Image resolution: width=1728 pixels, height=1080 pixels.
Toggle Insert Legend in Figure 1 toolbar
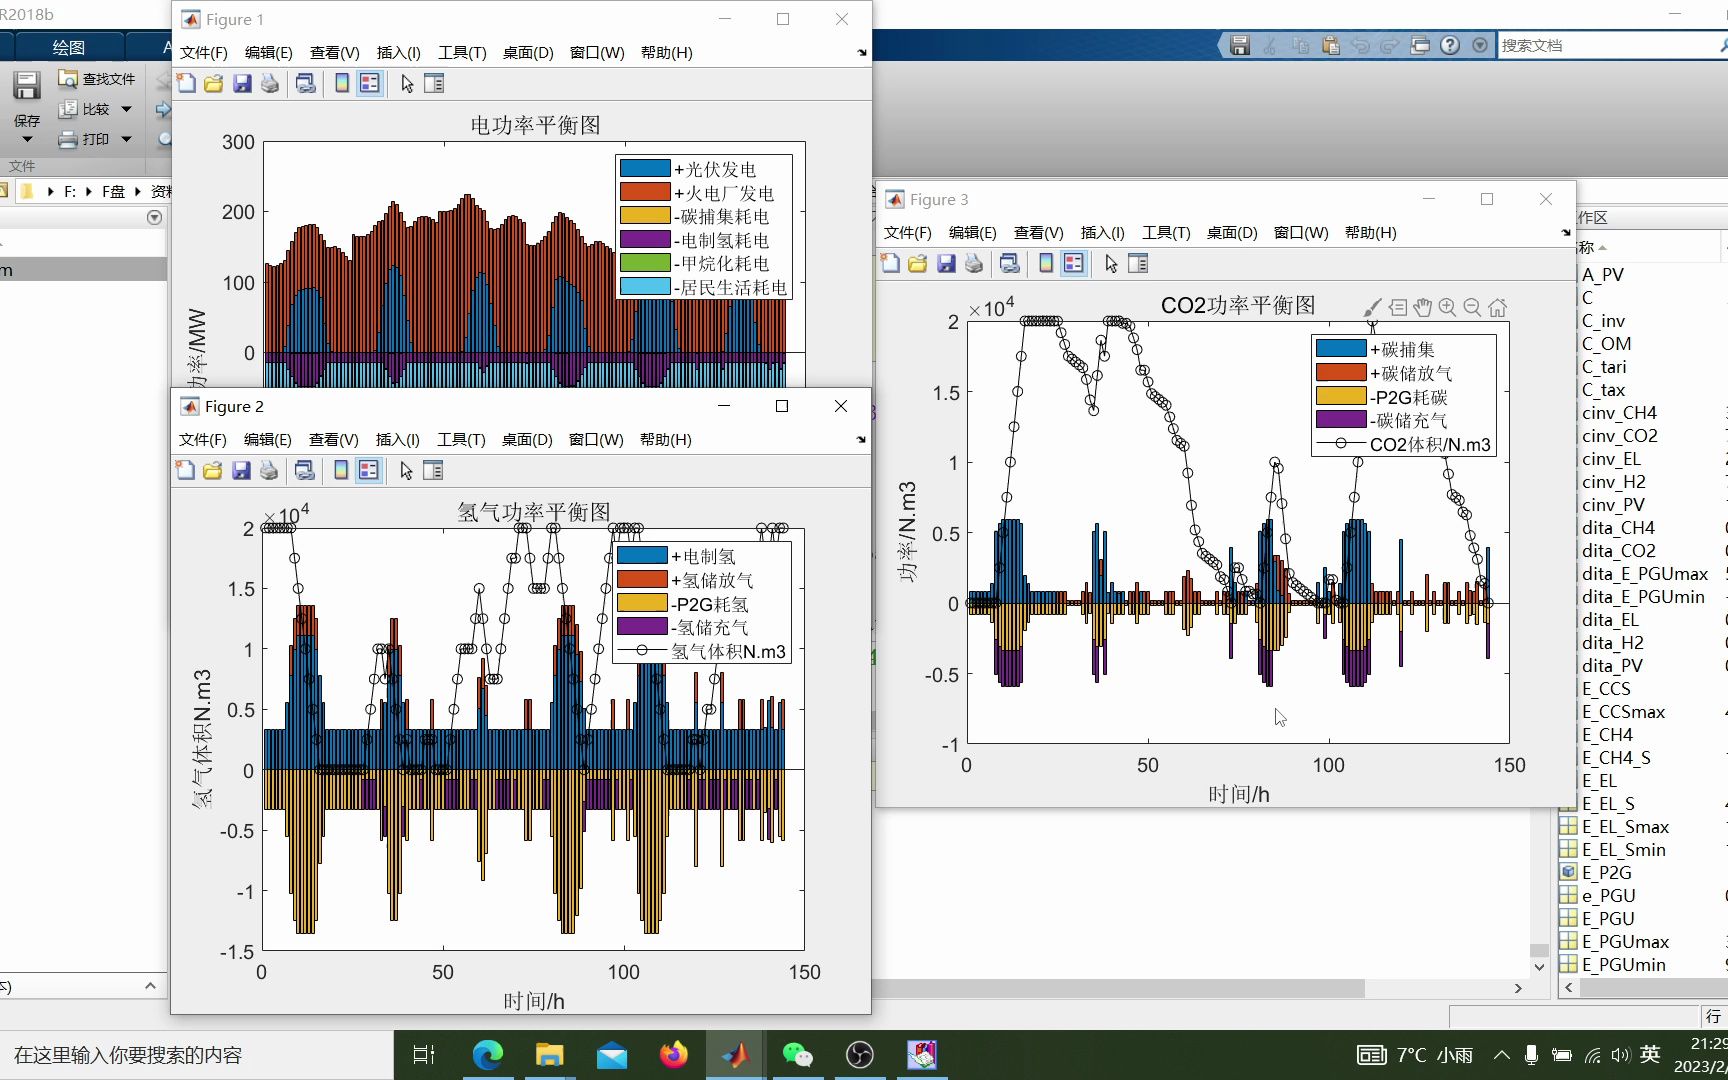point(370,84)
